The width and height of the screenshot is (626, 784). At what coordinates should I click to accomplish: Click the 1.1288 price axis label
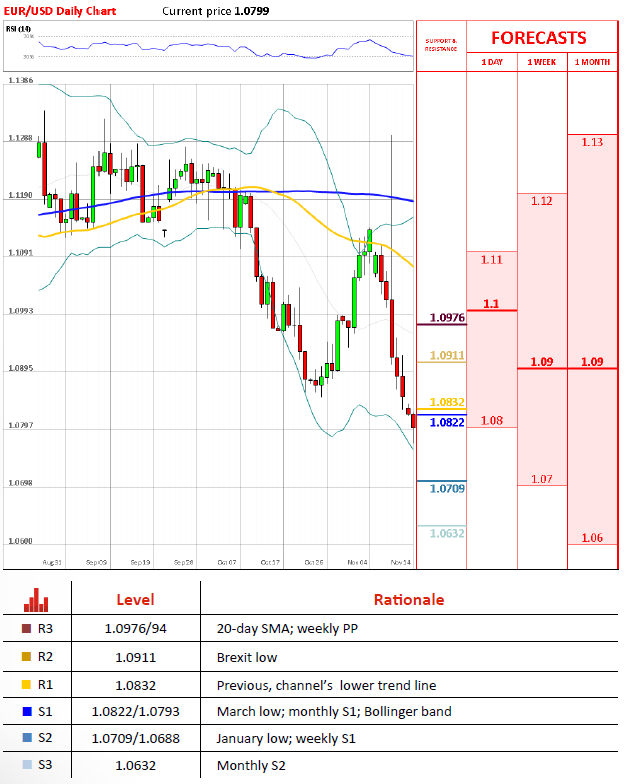[x=20, y=138]
